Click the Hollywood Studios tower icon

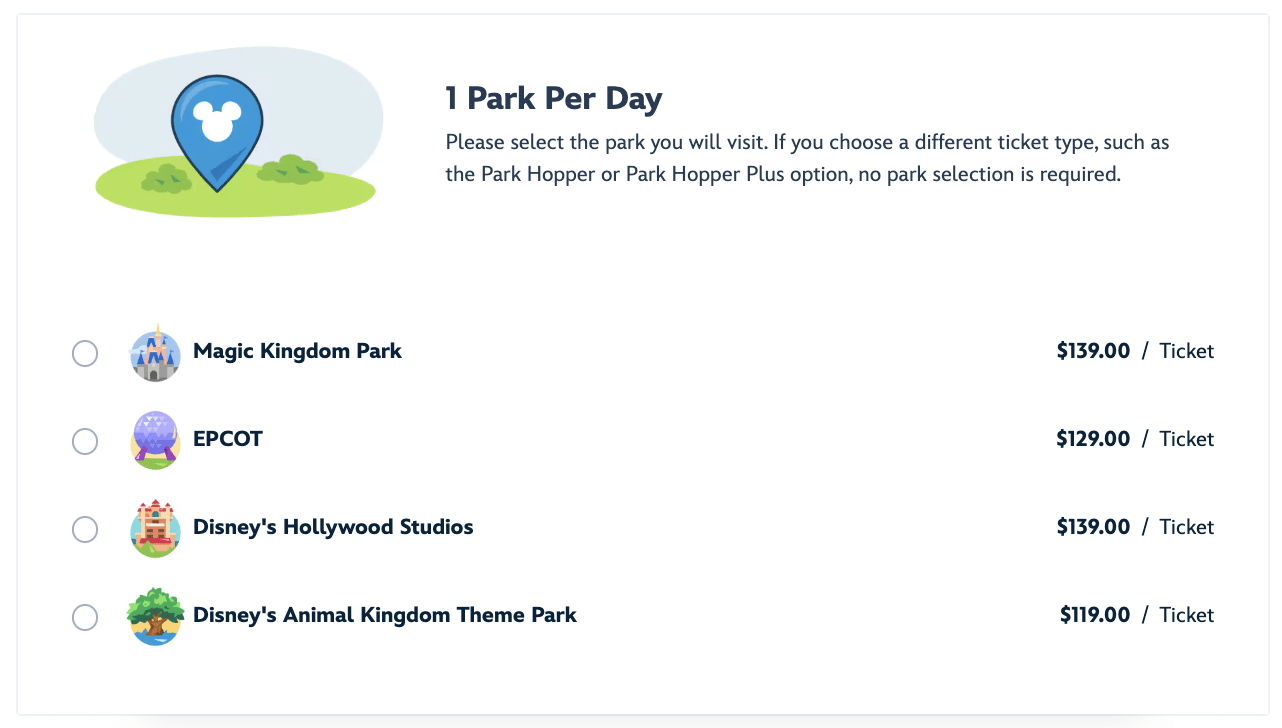coord(155,529)
